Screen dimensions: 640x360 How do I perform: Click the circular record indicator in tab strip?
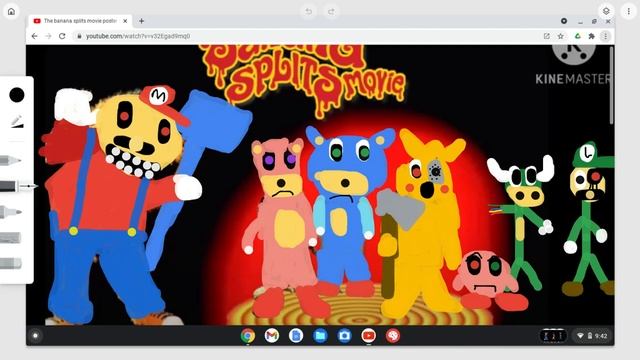(564, 21)
